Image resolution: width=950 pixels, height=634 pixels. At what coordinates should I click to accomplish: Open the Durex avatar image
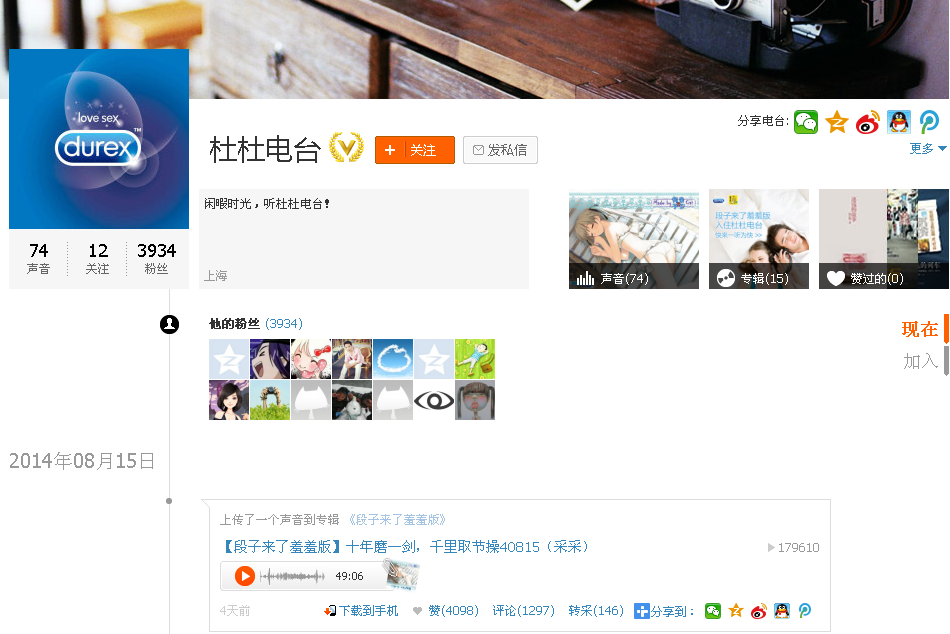[99, 139]
